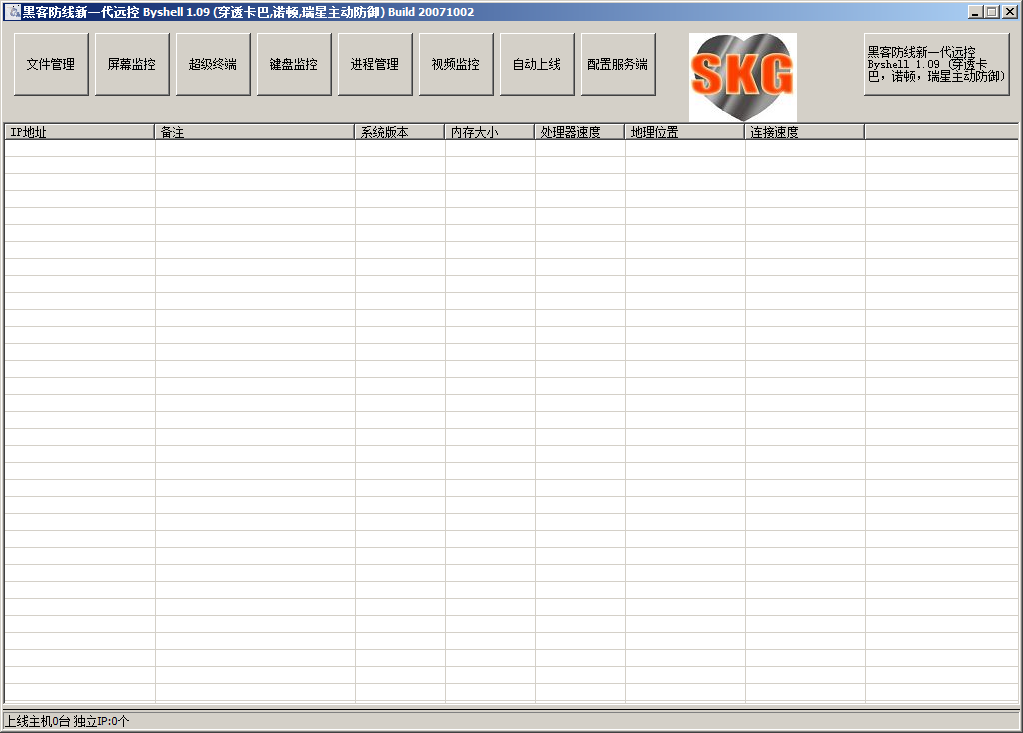Select the 键盘监控 button
The image size is (1023, 733).
[294, 64]
